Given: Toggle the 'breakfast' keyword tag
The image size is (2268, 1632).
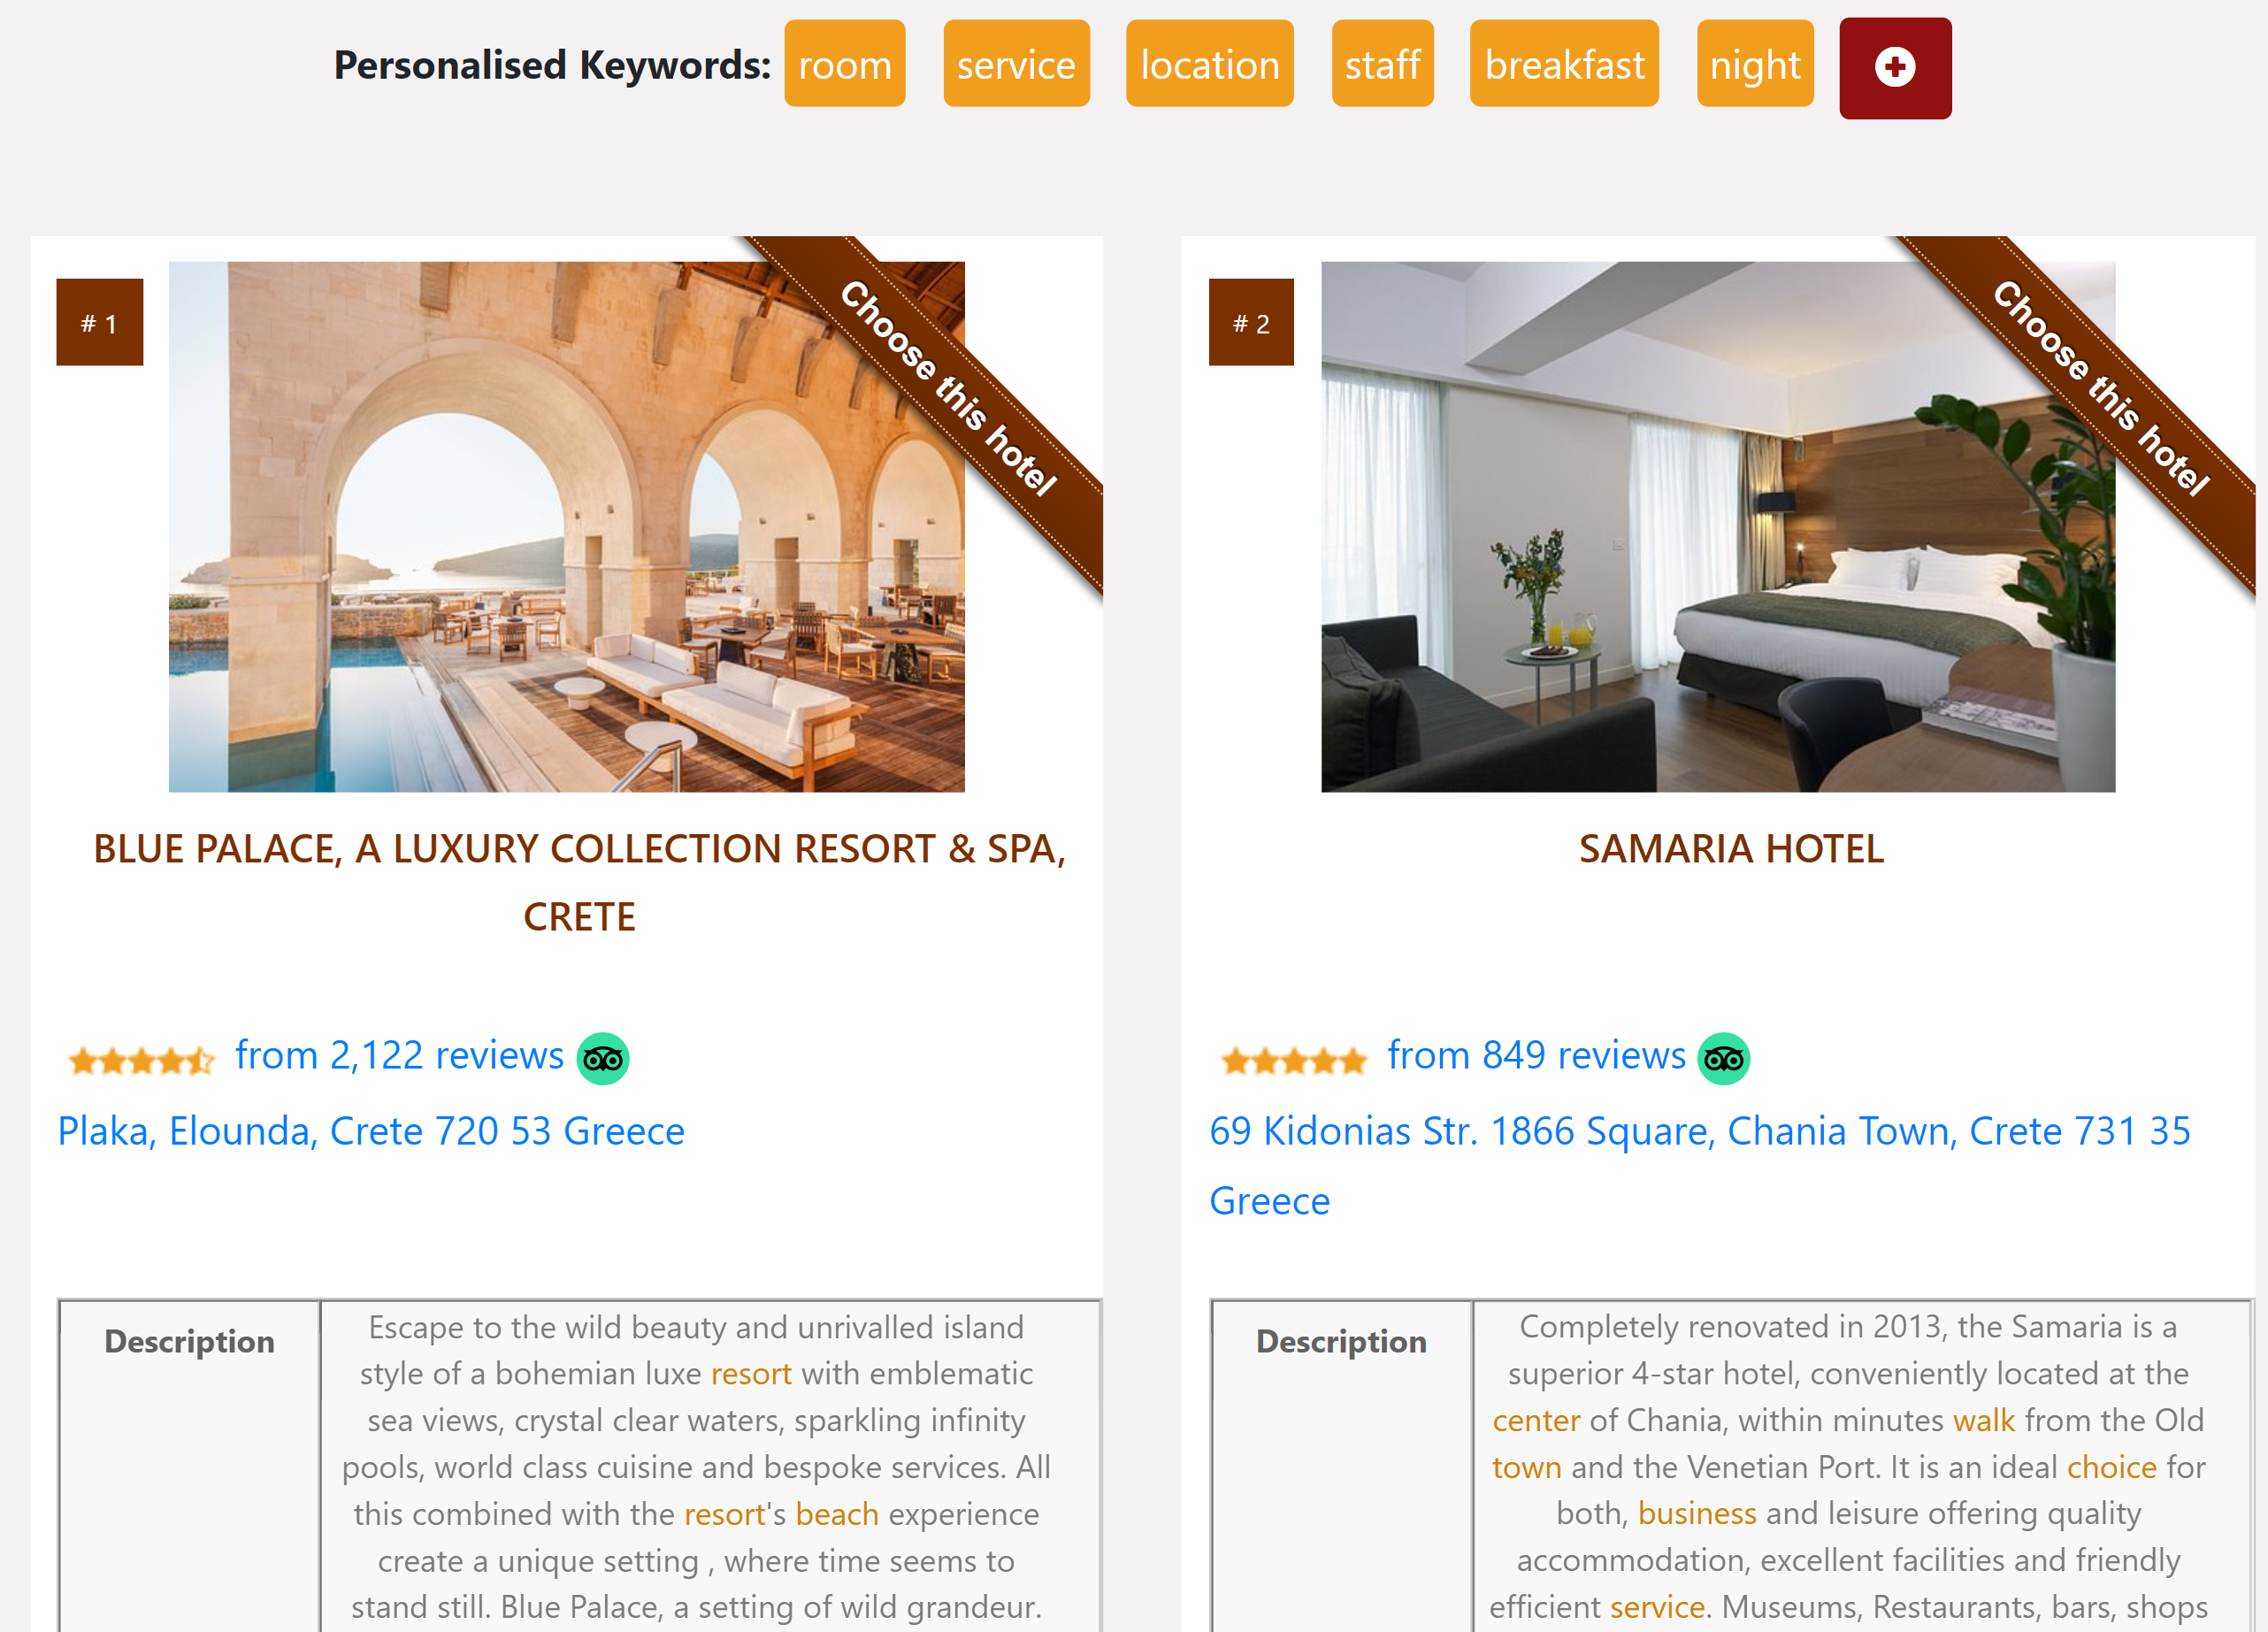Looking at the screenshot, I should 1564,63.
